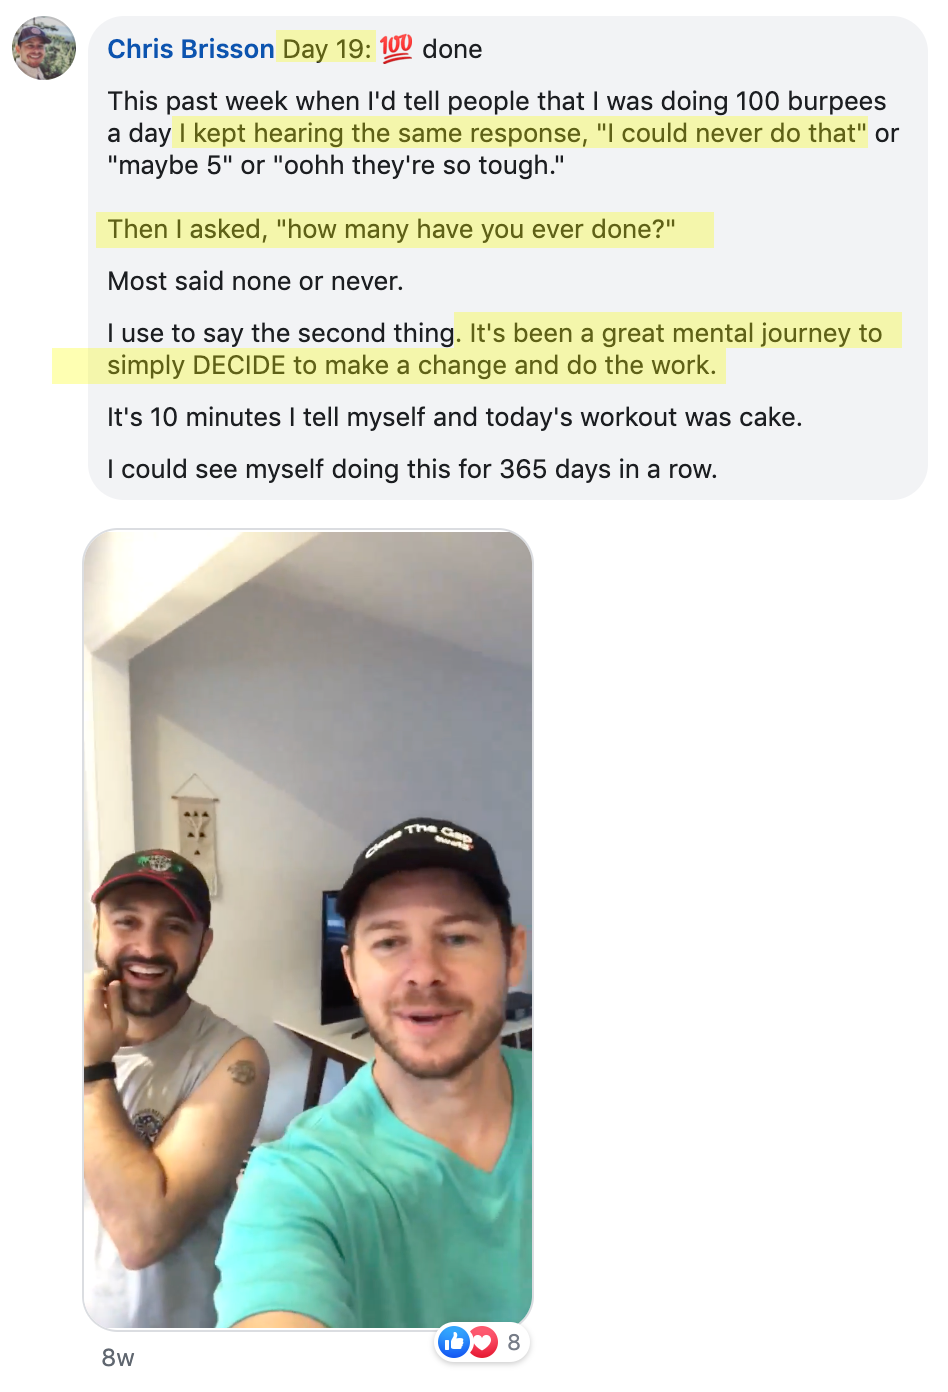
Task: Click the red heart reaction icon
Action: 484,1342
